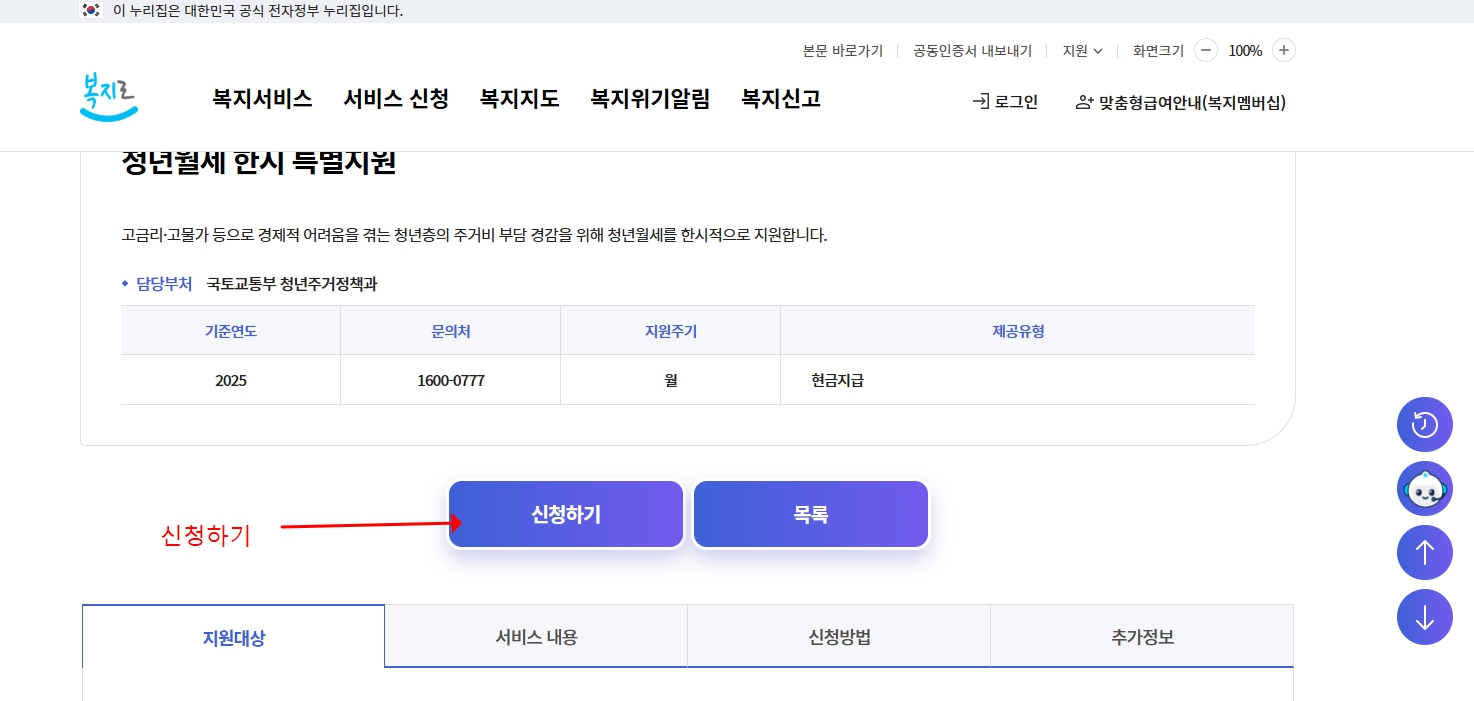Click the downward scroll arrow icon
The height and width of the screenshot is (701, 1474).
tap(1424, 617)
